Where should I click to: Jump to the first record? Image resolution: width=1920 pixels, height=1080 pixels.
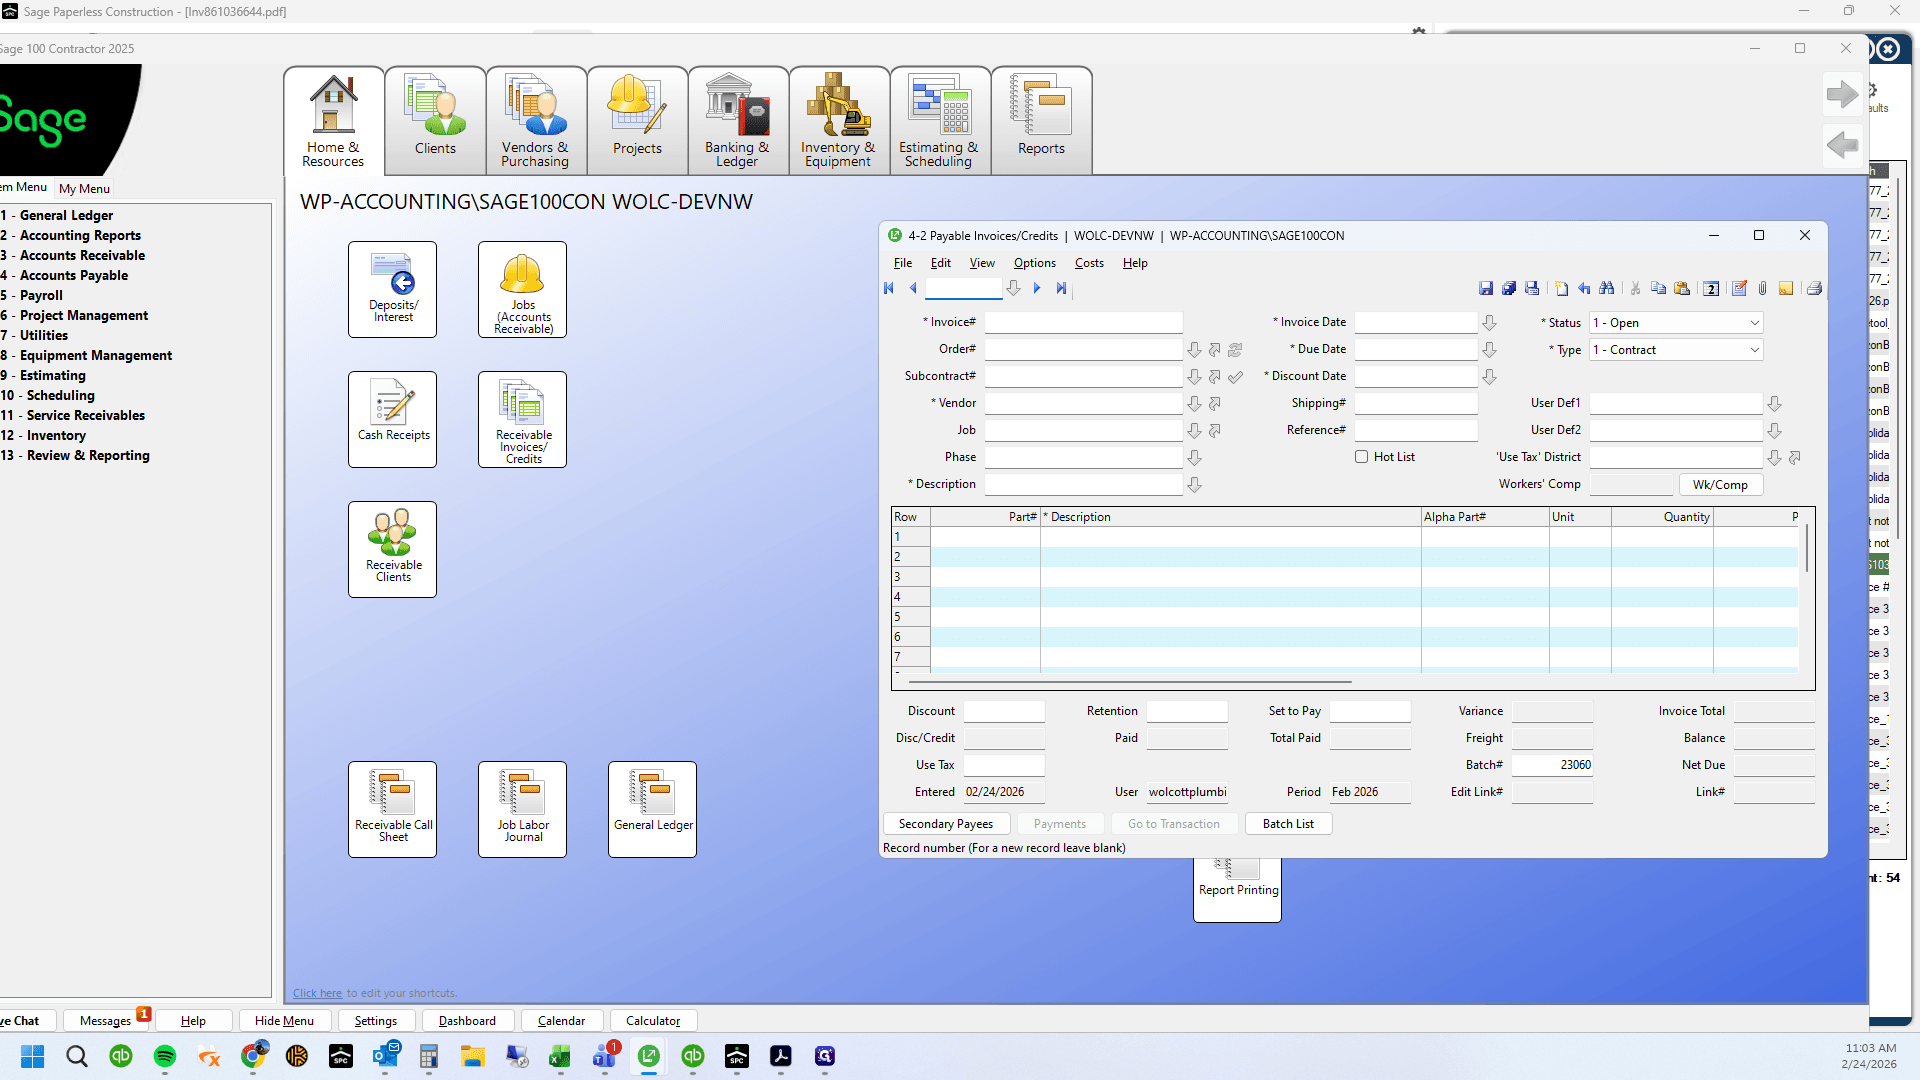tap(889, 289)
